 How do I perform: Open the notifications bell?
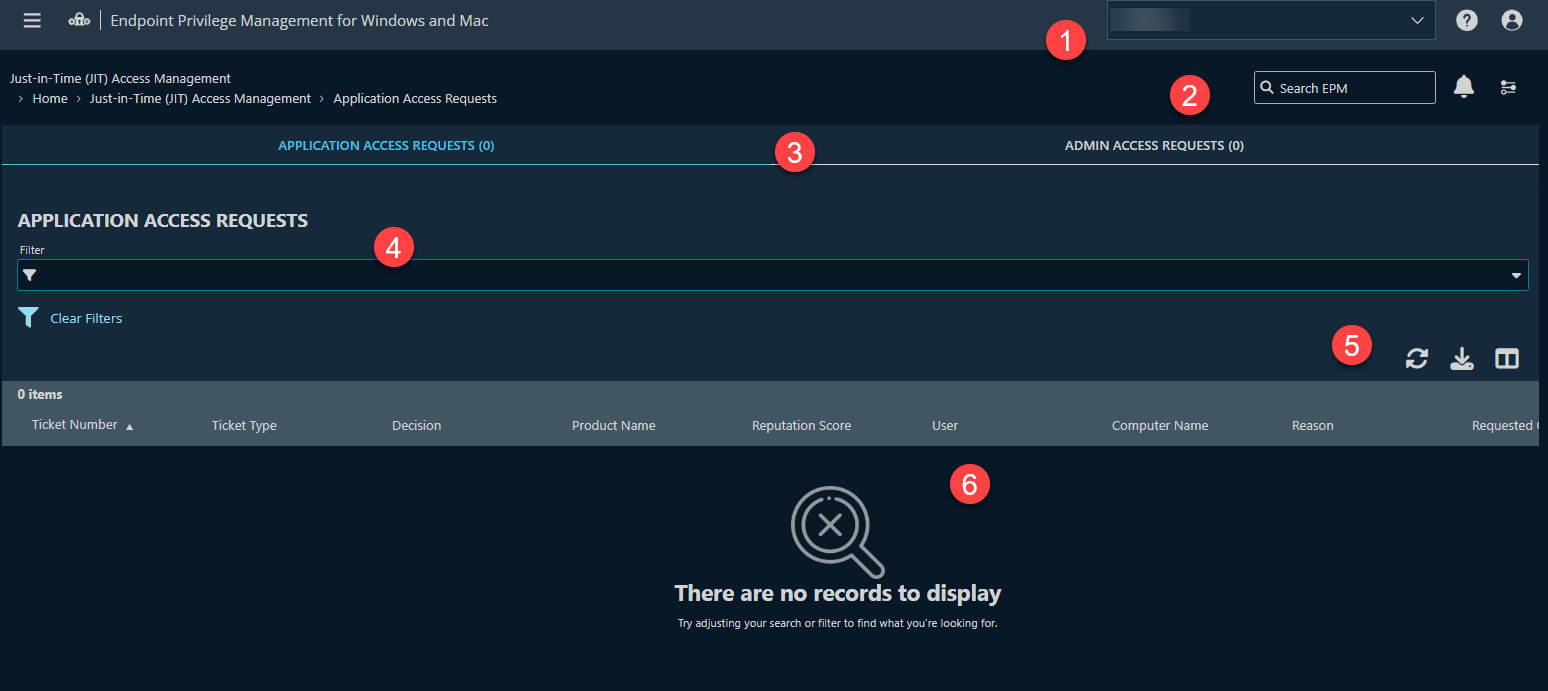[1464, 87]
